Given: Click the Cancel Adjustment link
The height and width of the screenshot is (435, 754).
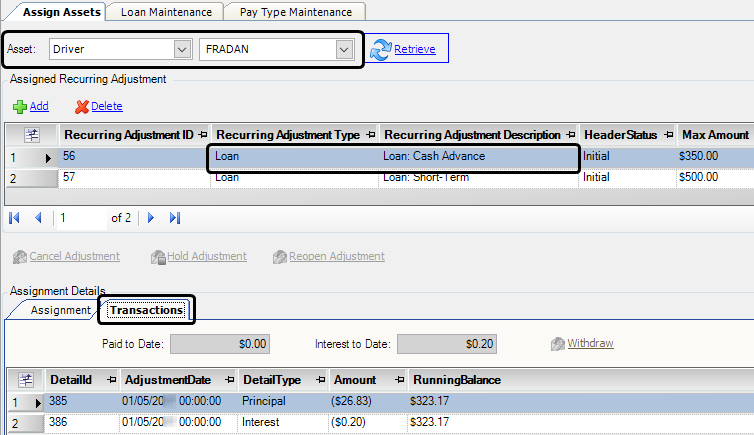Looking at the screenshot, I should [x=75, y=256].
